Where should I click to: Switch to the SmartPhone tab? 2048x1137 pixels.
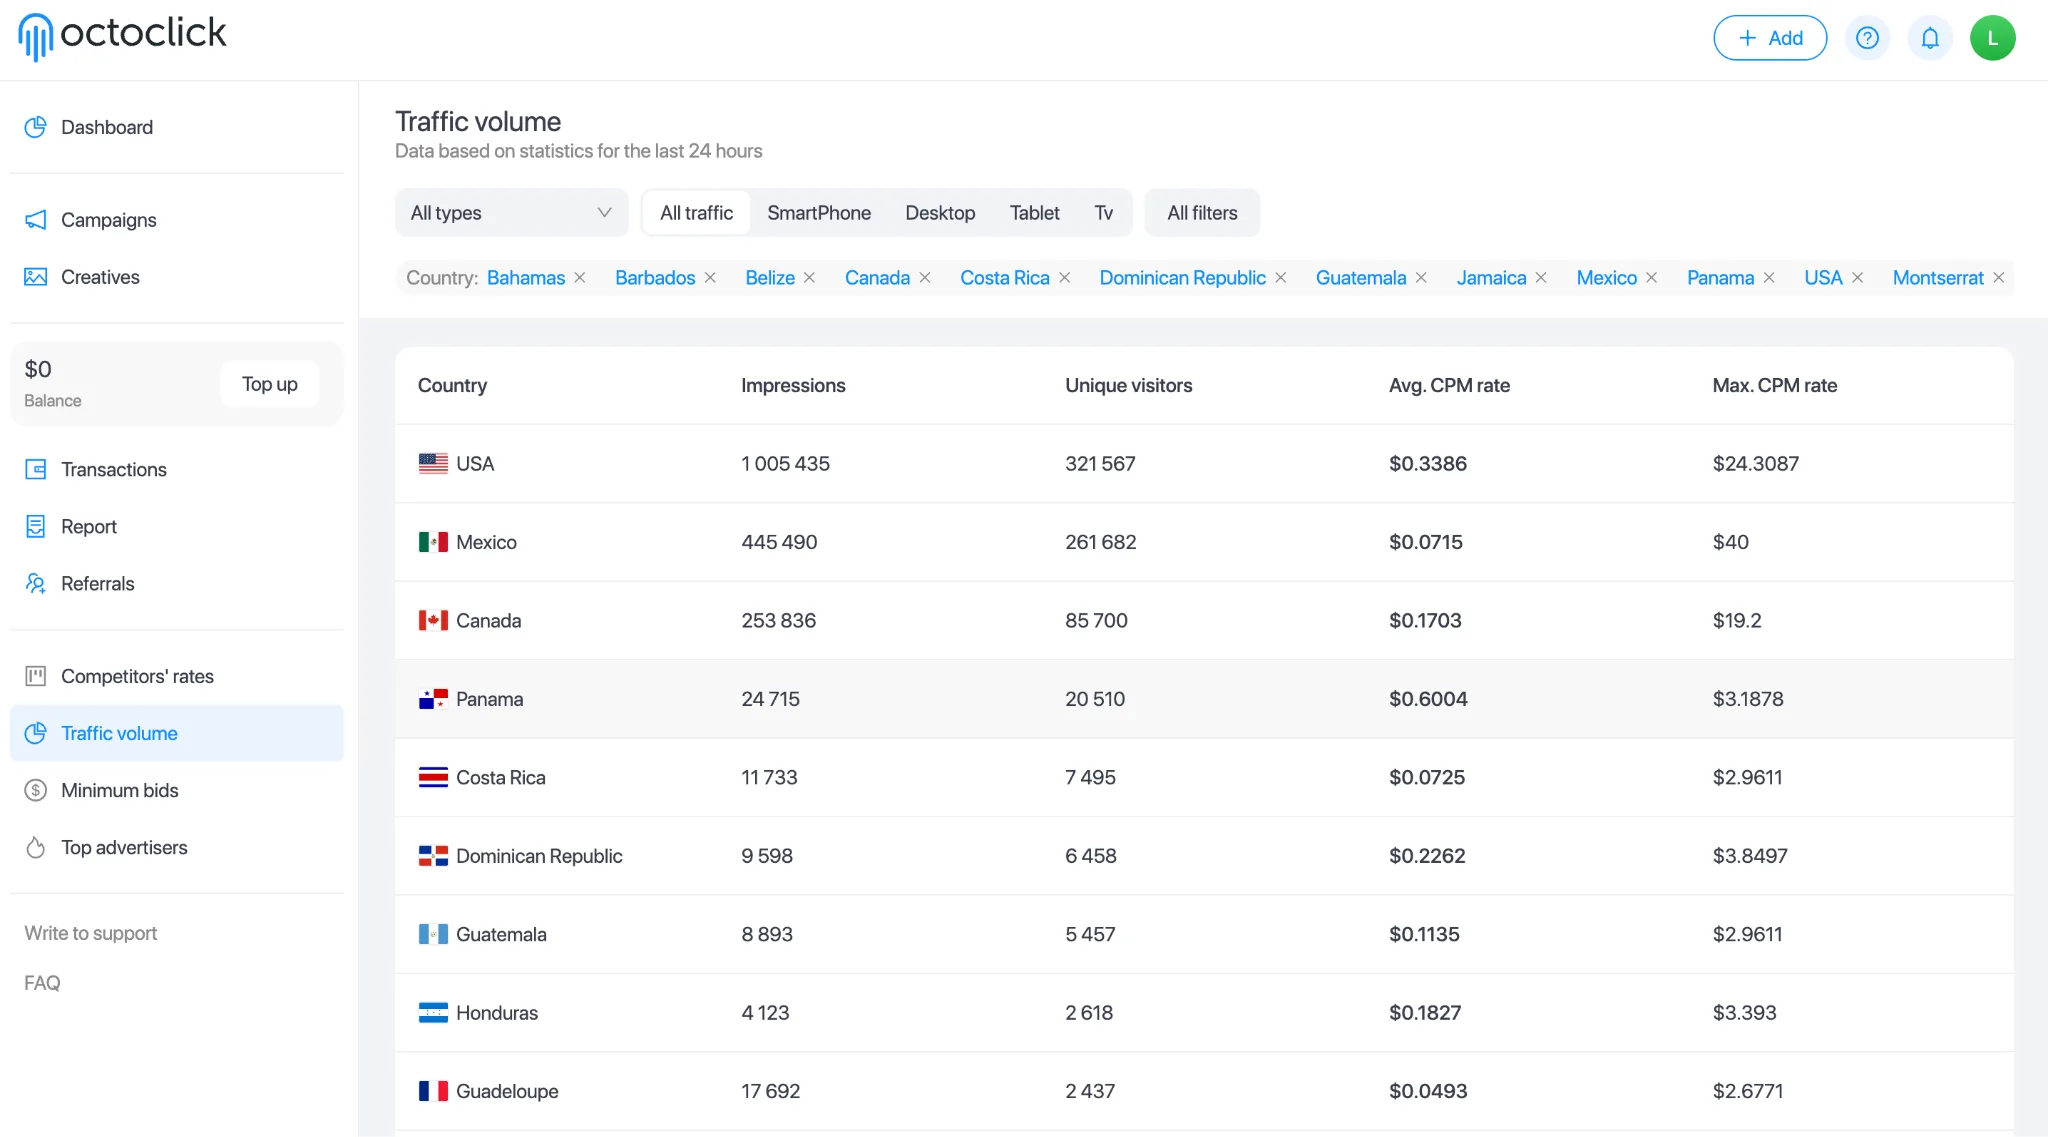pyautogui.click(x=819, y=213)
